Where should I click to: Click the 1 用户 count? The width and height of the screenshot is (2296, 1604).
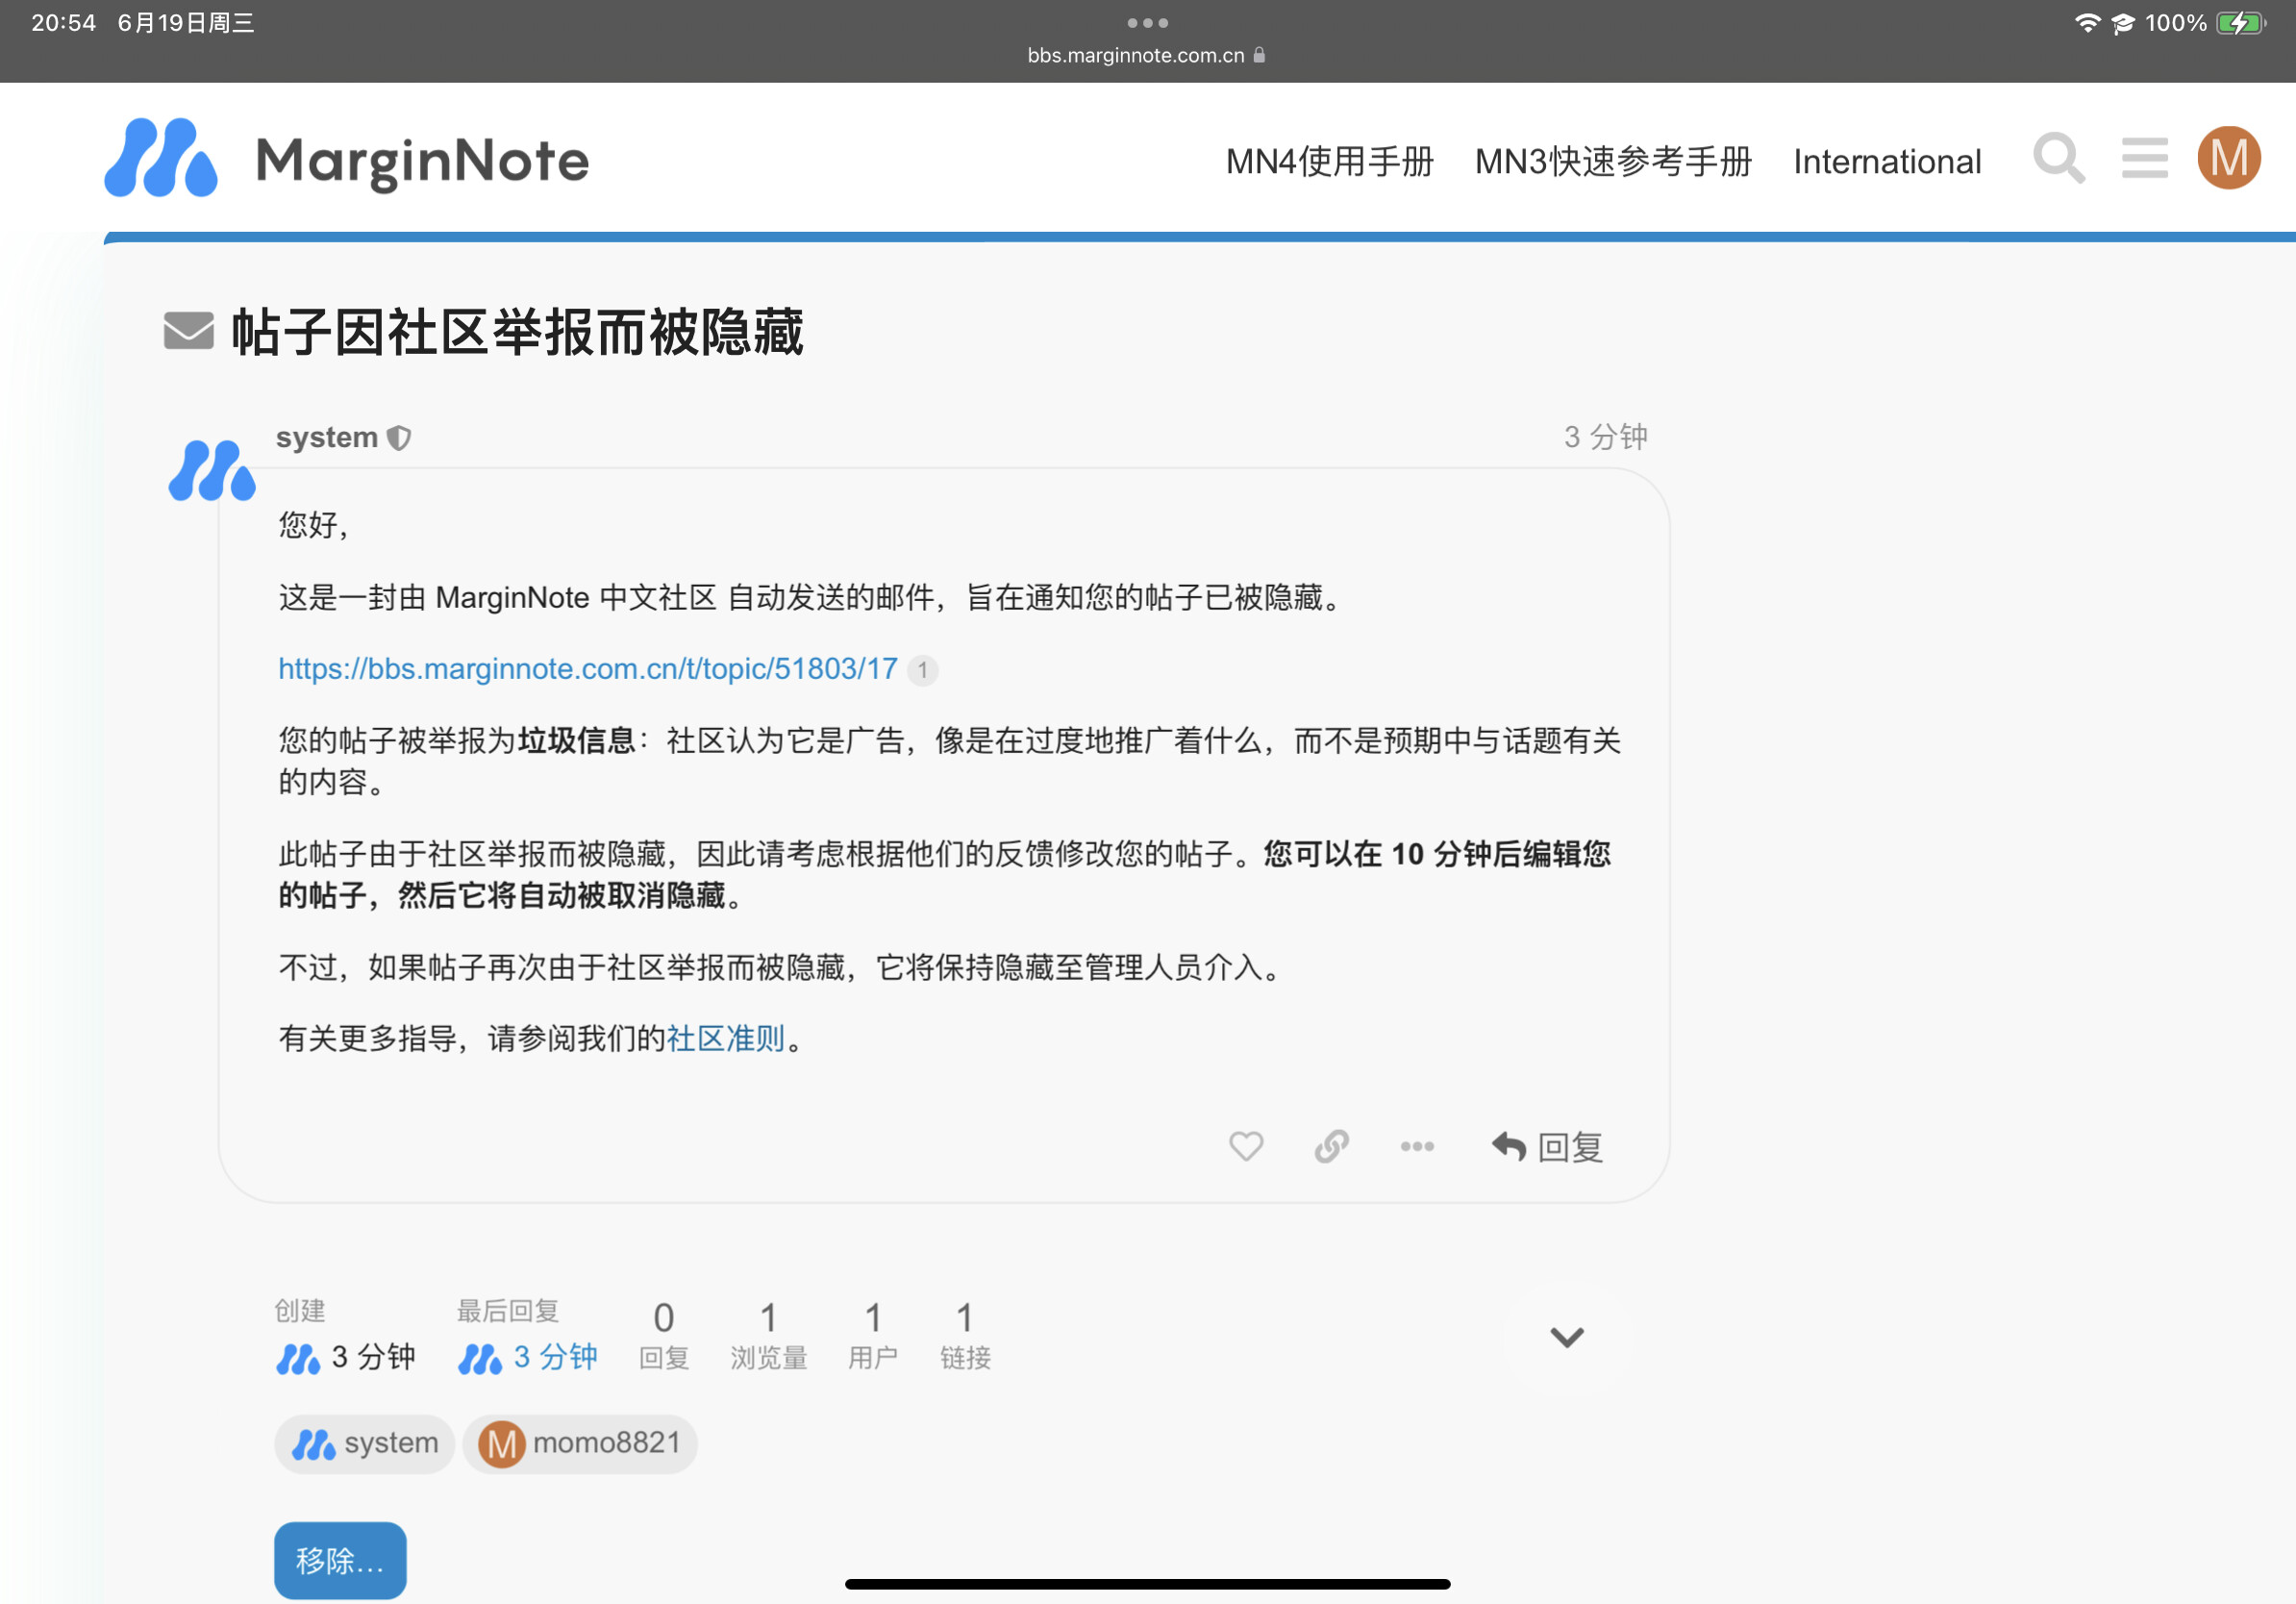(873, 1336)
